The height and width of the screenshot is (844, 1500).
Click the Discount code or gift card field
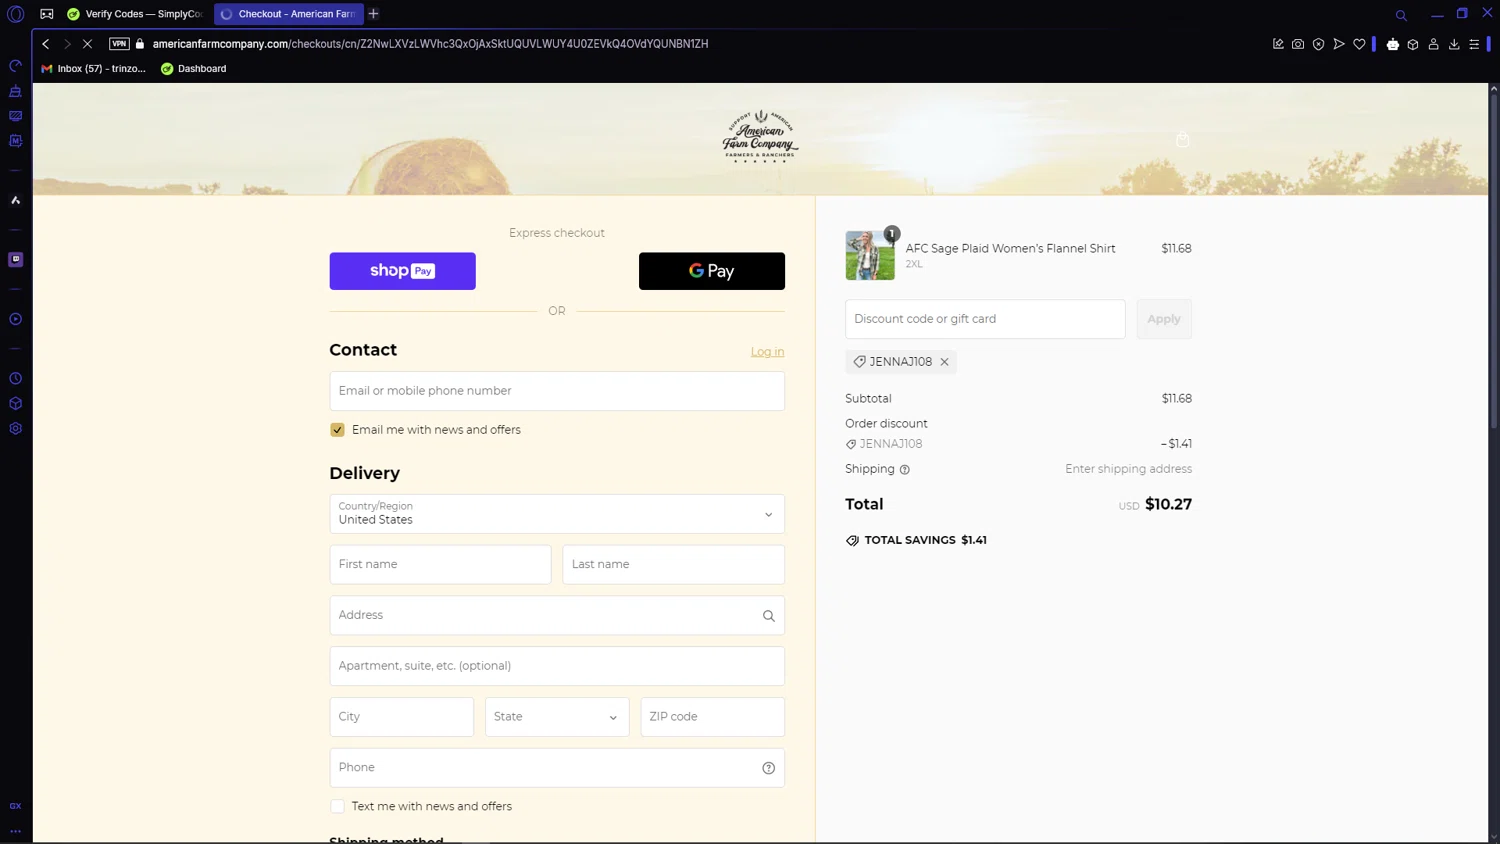click(x=985, y=319)
